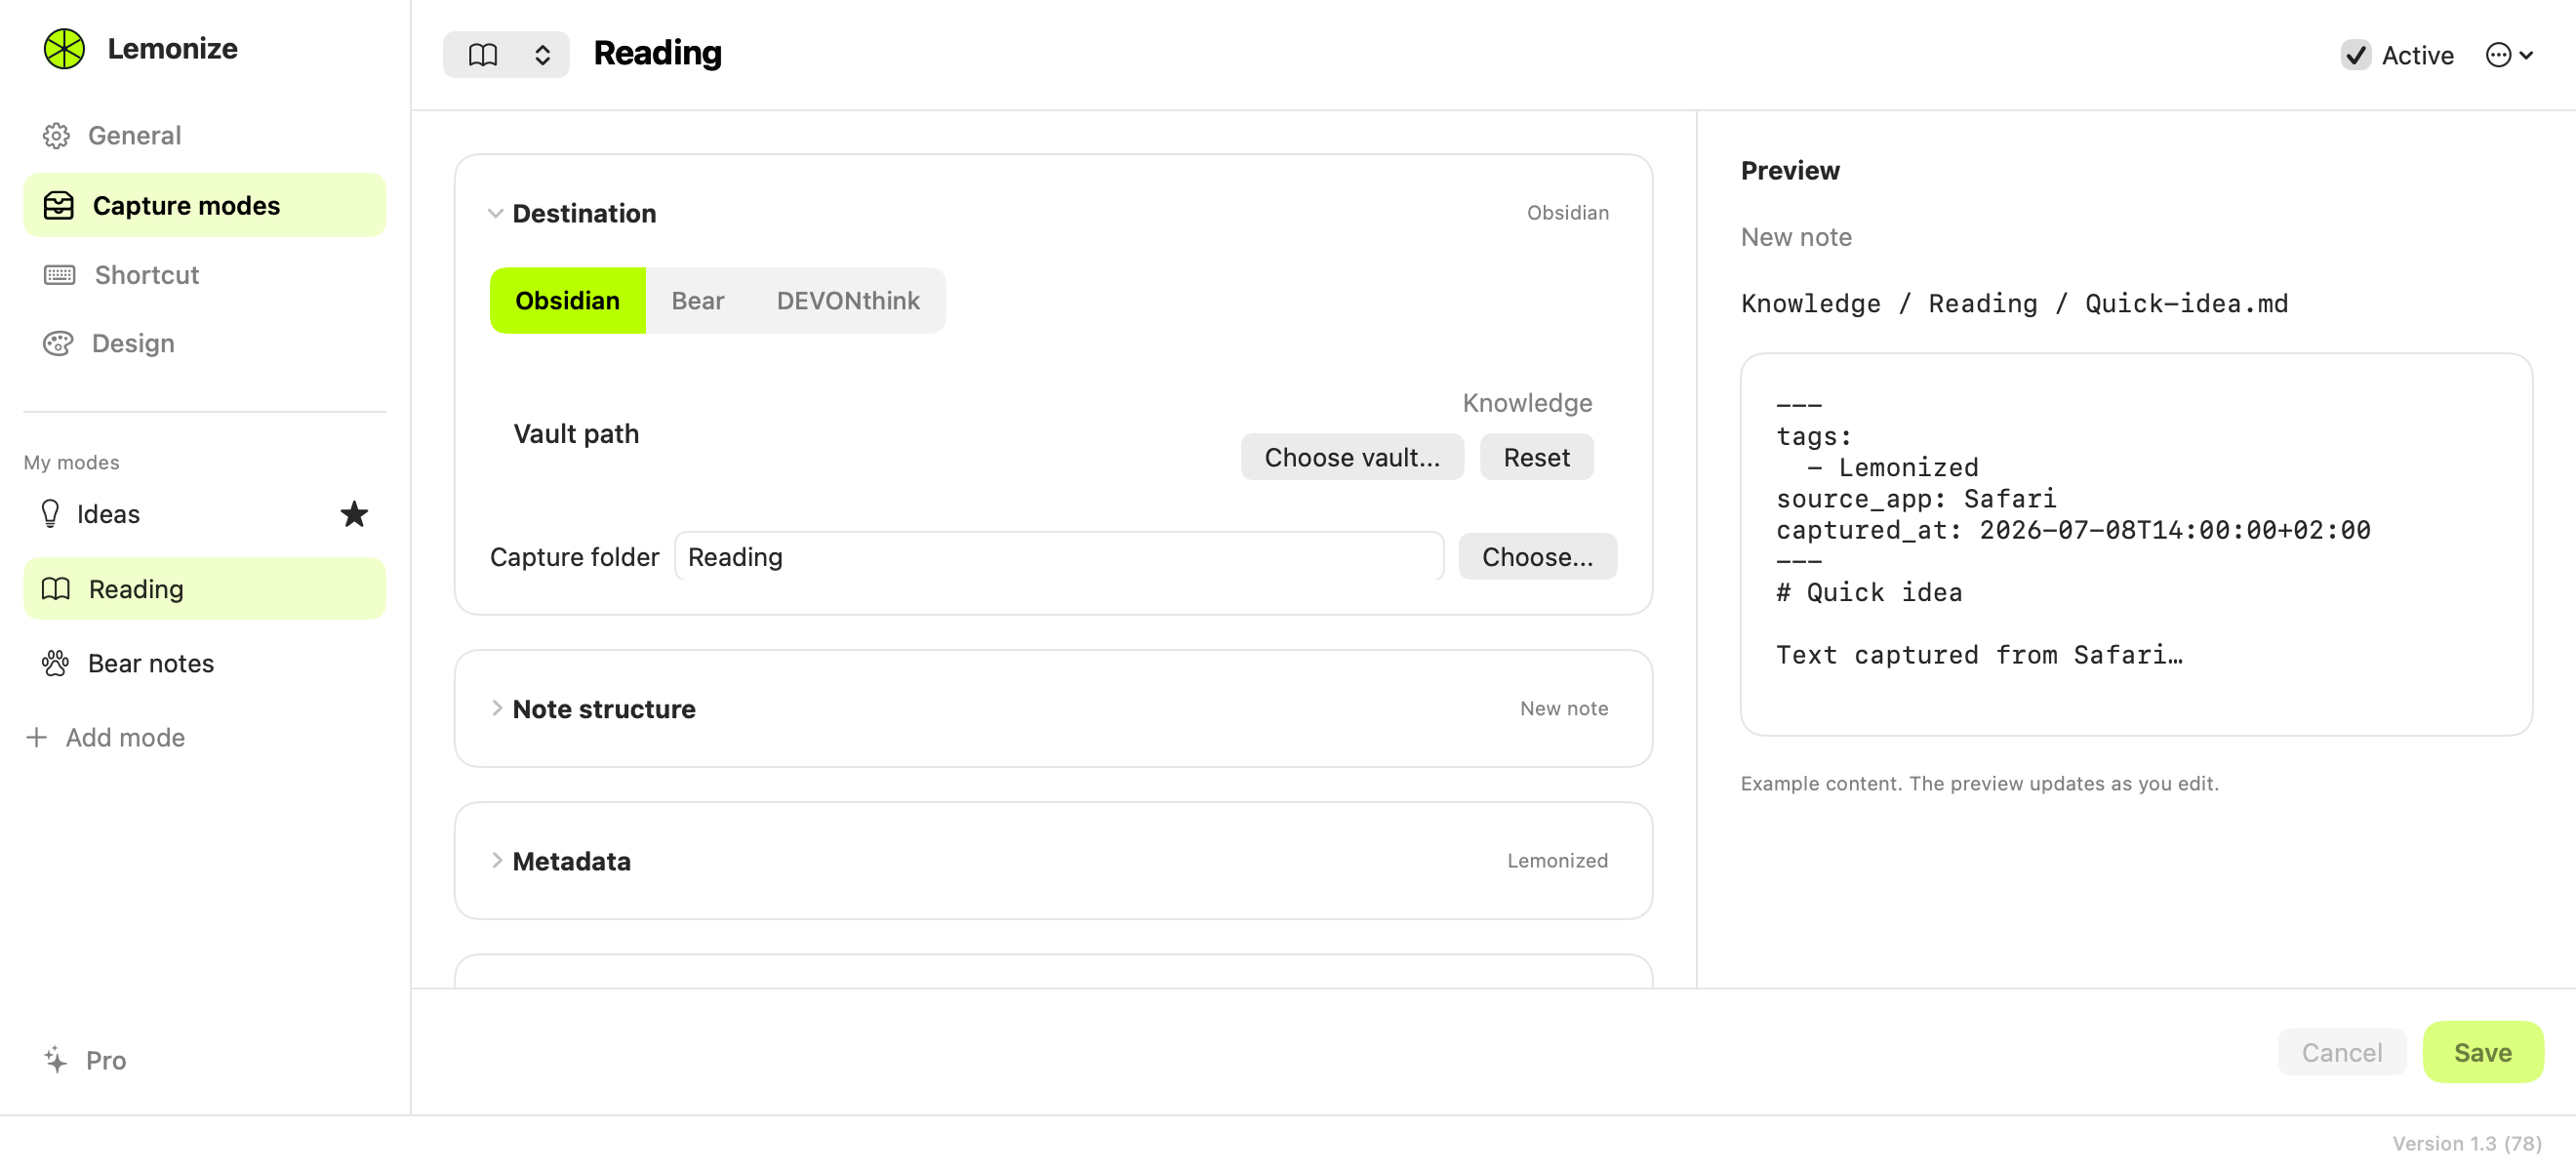Toggle the Active checkbox

[2356, 55]
